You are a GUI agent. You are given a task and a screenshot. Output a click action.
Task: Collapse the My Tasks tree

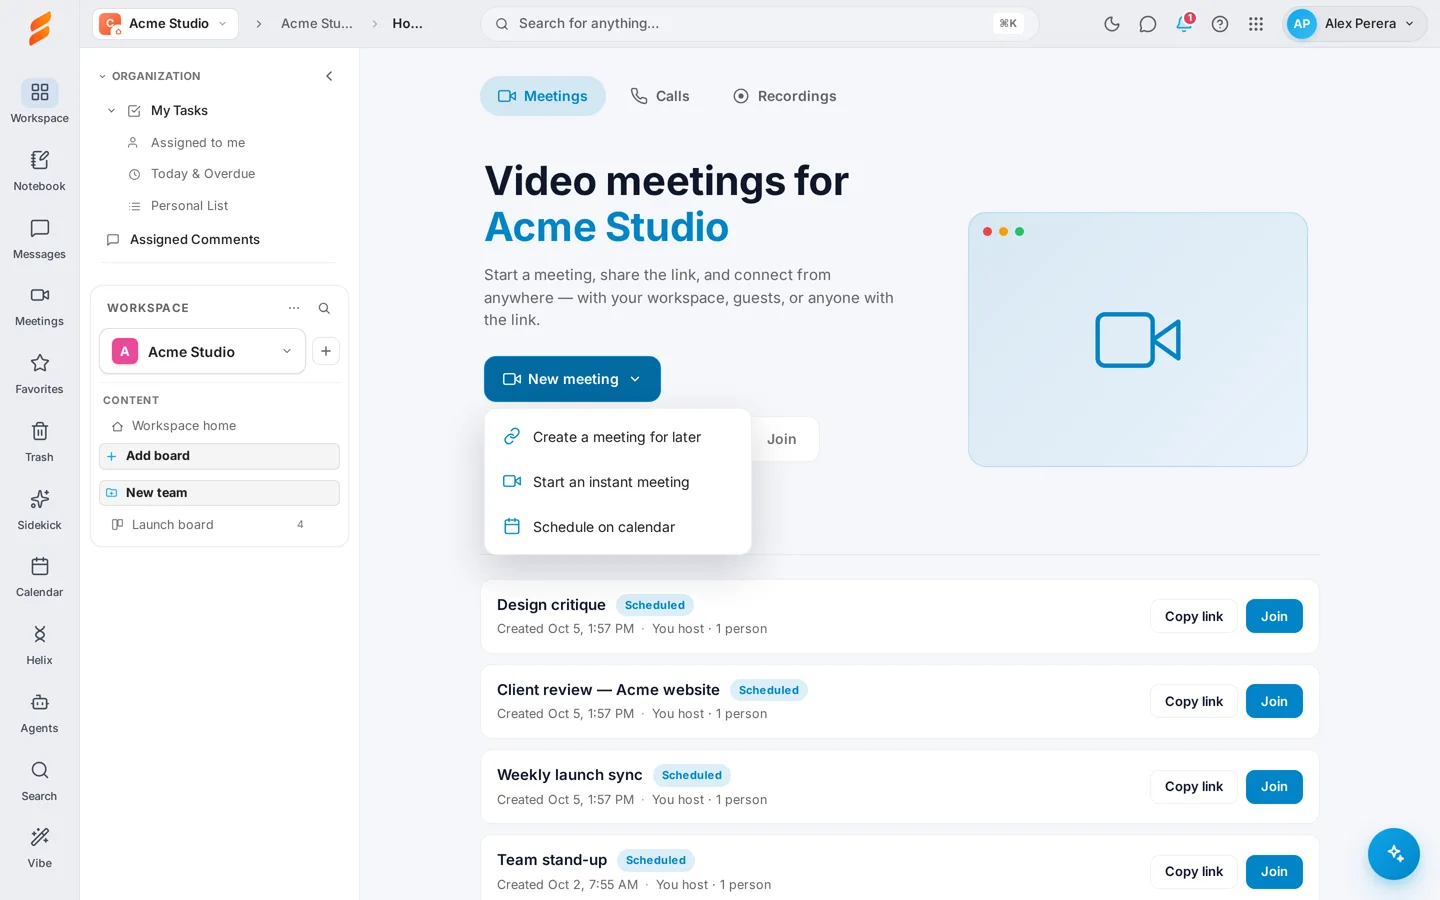pos(111,111)
